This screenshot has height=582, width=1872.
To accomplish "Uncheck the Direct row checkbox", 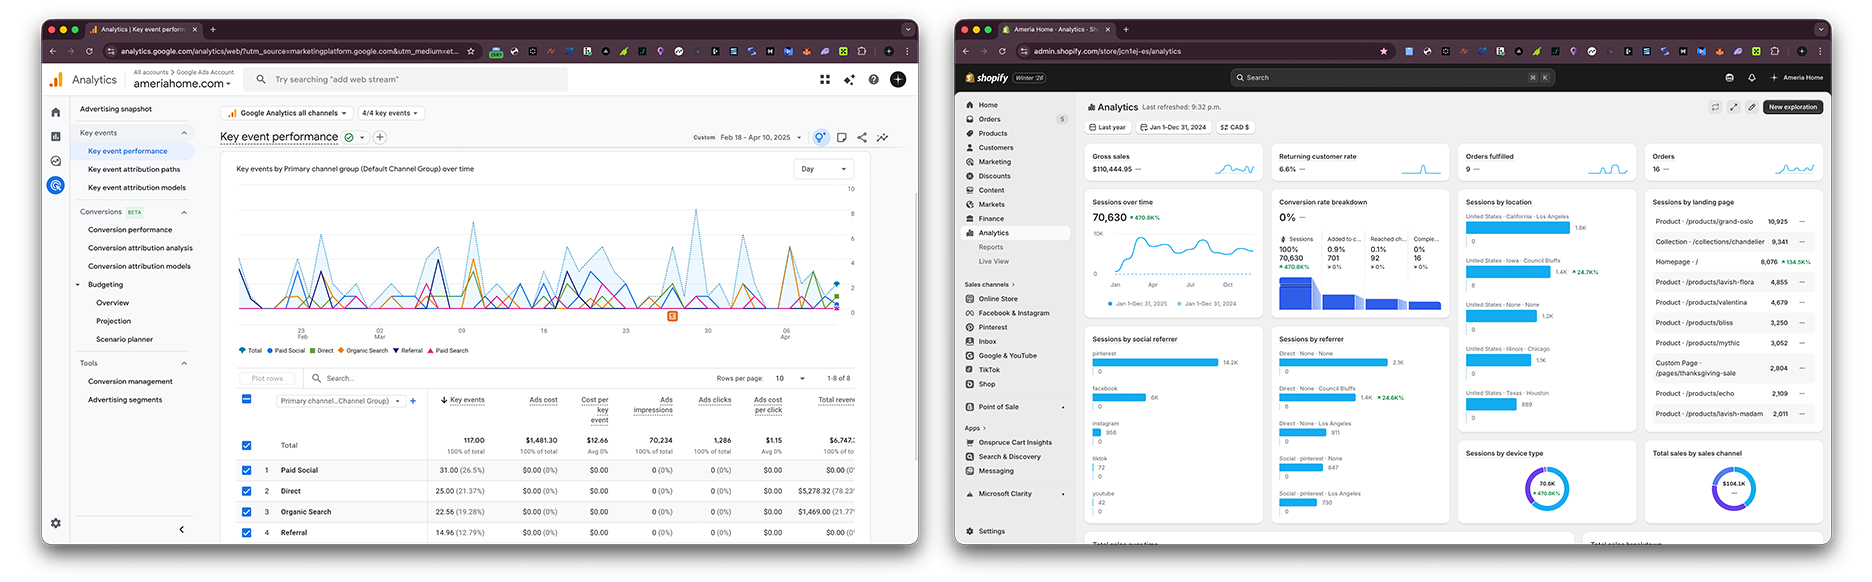I will pos(247,491).
